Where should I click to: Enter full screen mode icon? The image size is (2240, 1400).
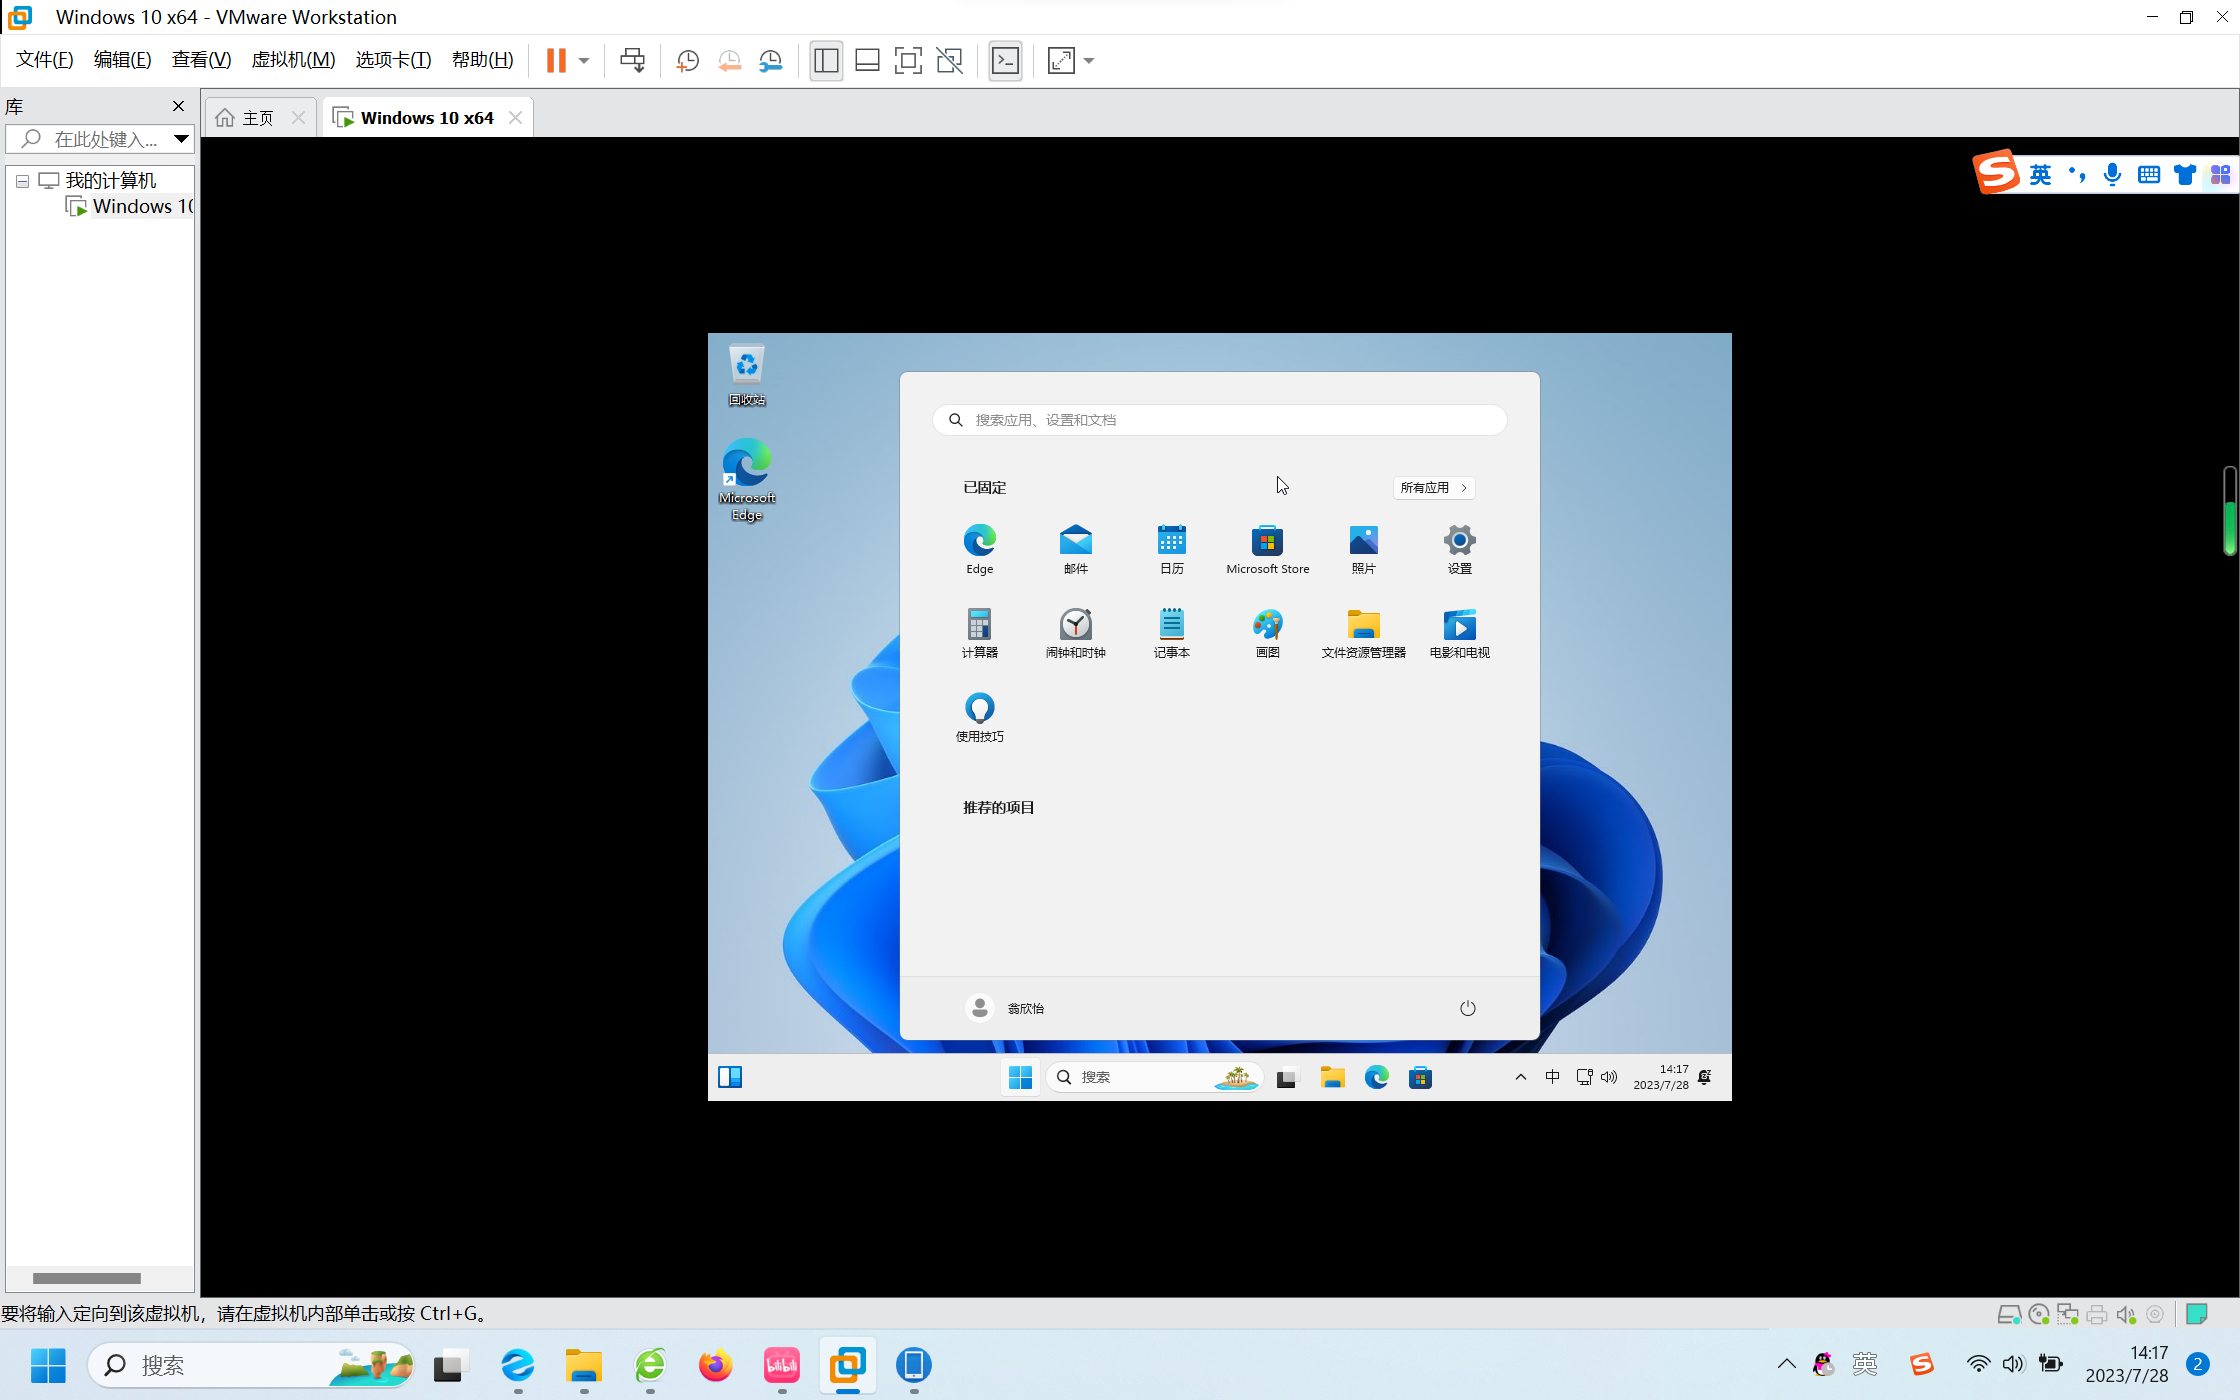click(907, 61)
